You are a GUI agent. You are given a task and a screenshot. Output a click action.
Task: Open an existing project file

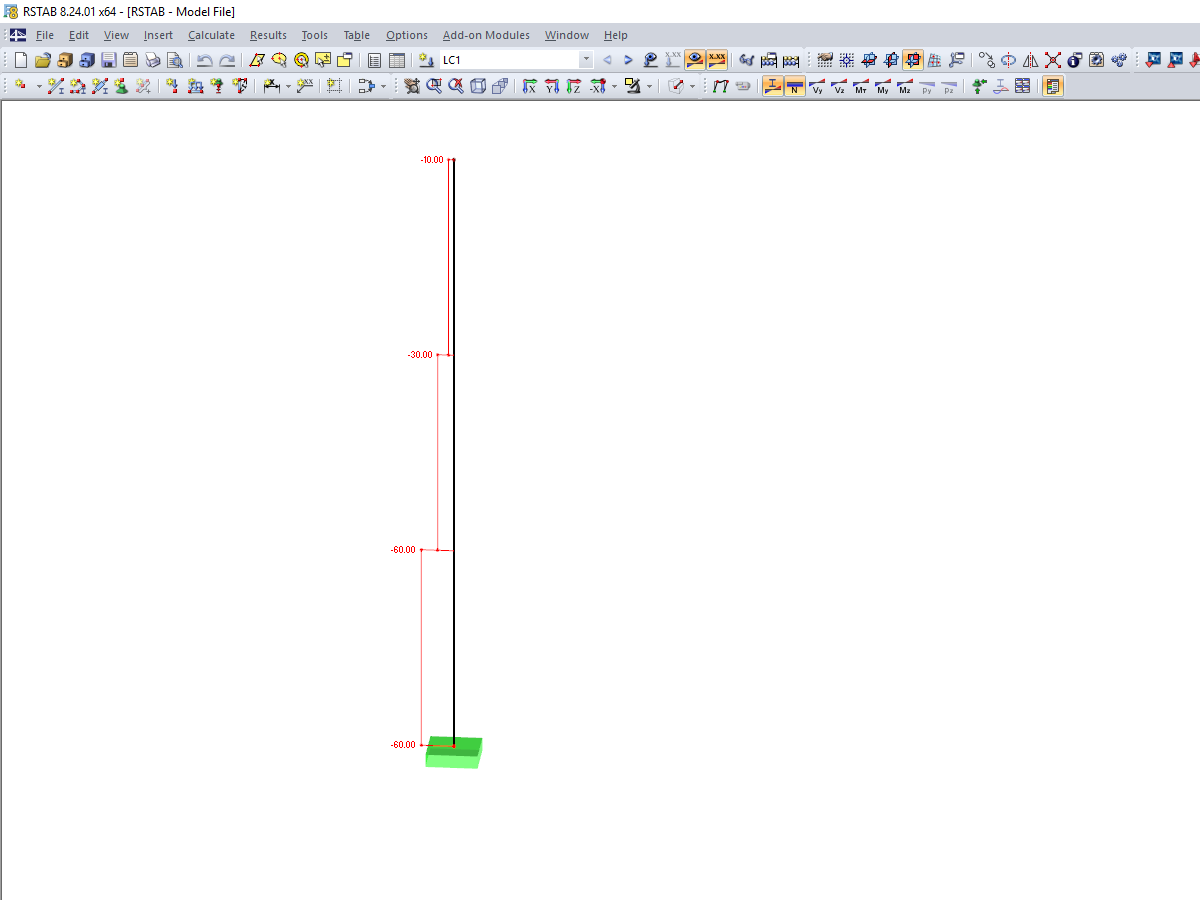42,59
